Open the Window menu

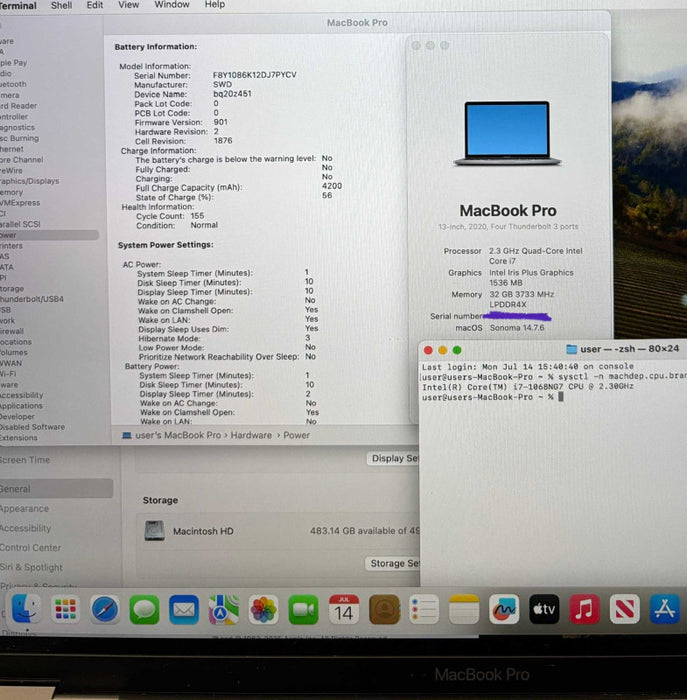[x=172, y=4]
